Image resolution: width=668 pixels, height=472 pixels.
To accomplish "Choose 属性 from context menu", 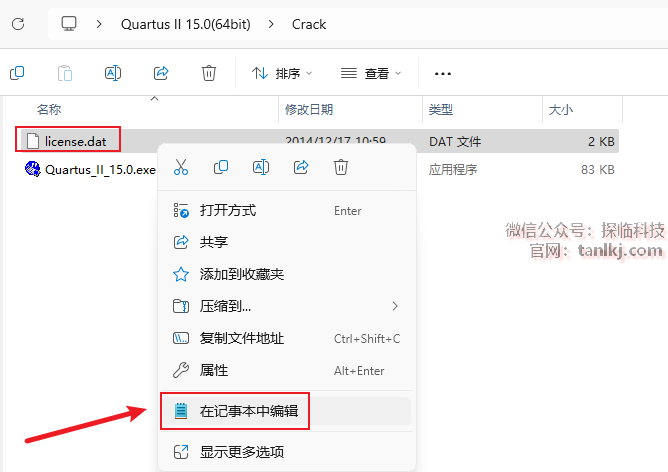I will click(x=286, y=371).
